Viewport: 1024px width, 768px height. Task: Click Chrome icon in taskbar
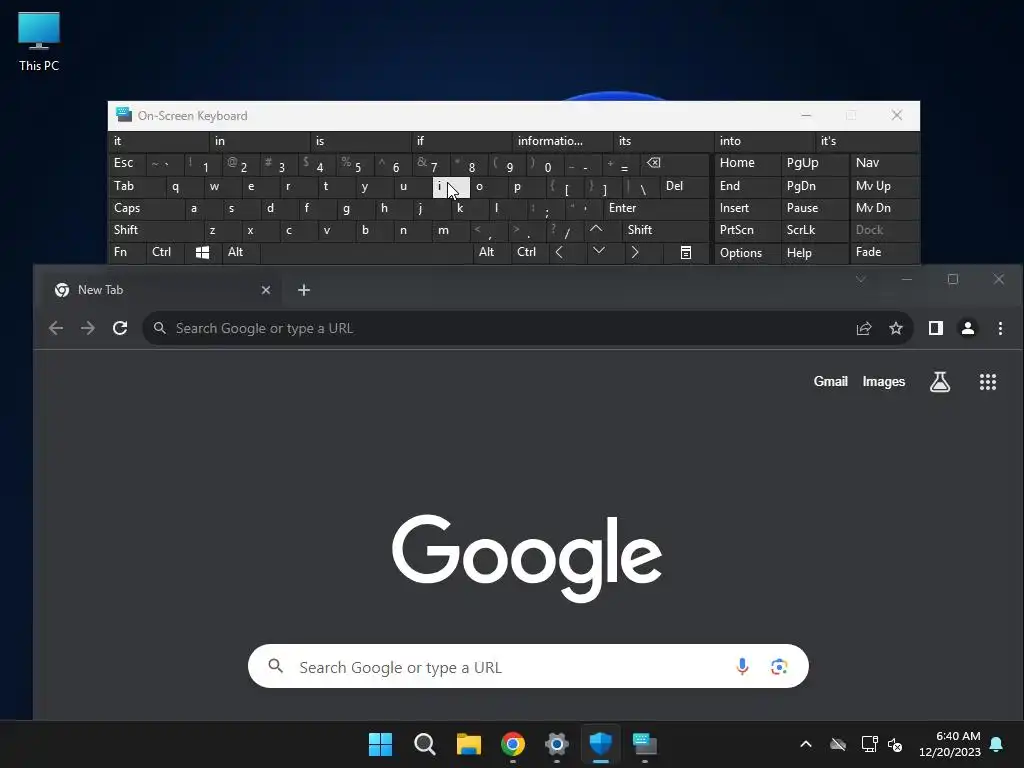click(x=513, y=744)
